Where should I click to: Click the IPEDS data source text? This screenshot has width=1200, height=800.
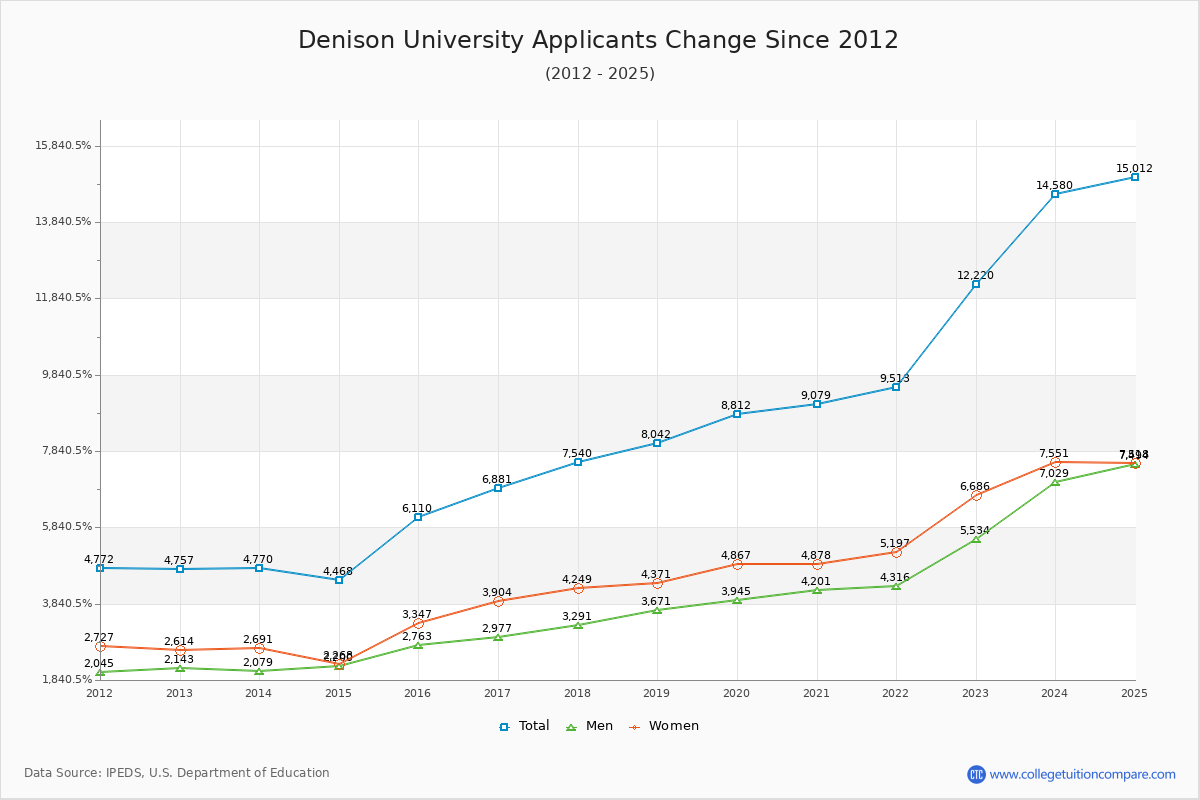177,772
